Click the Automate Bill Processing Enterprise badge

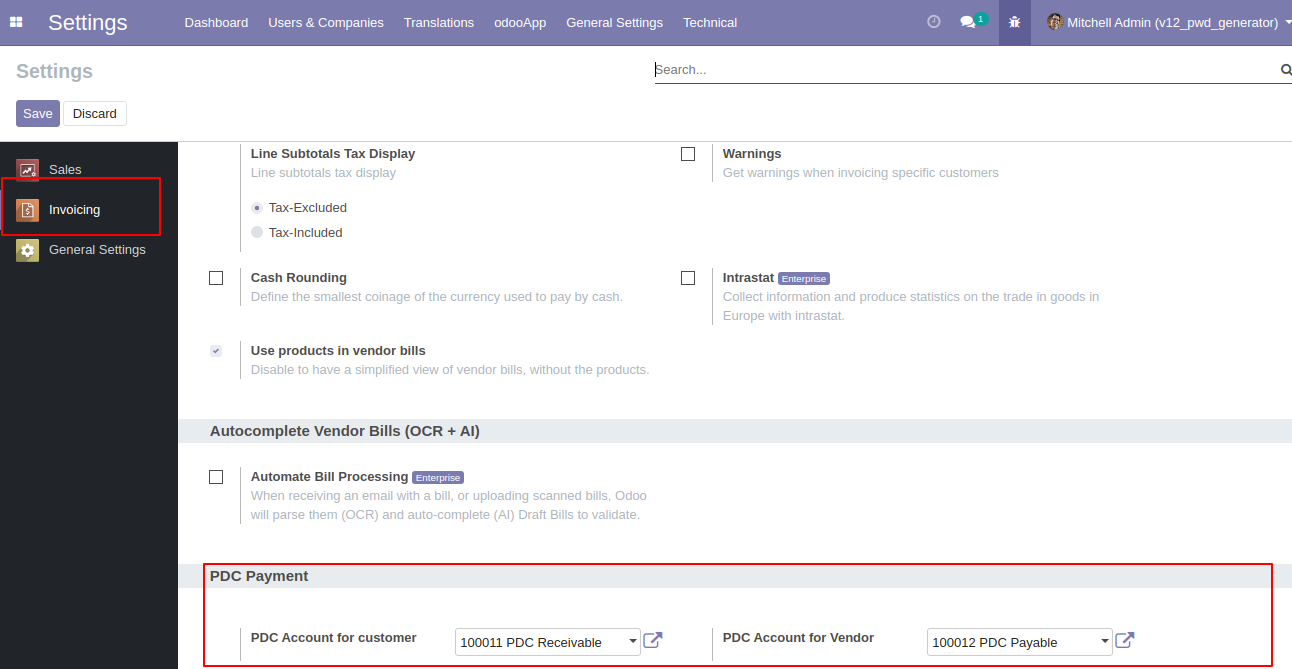click(438, 478)
